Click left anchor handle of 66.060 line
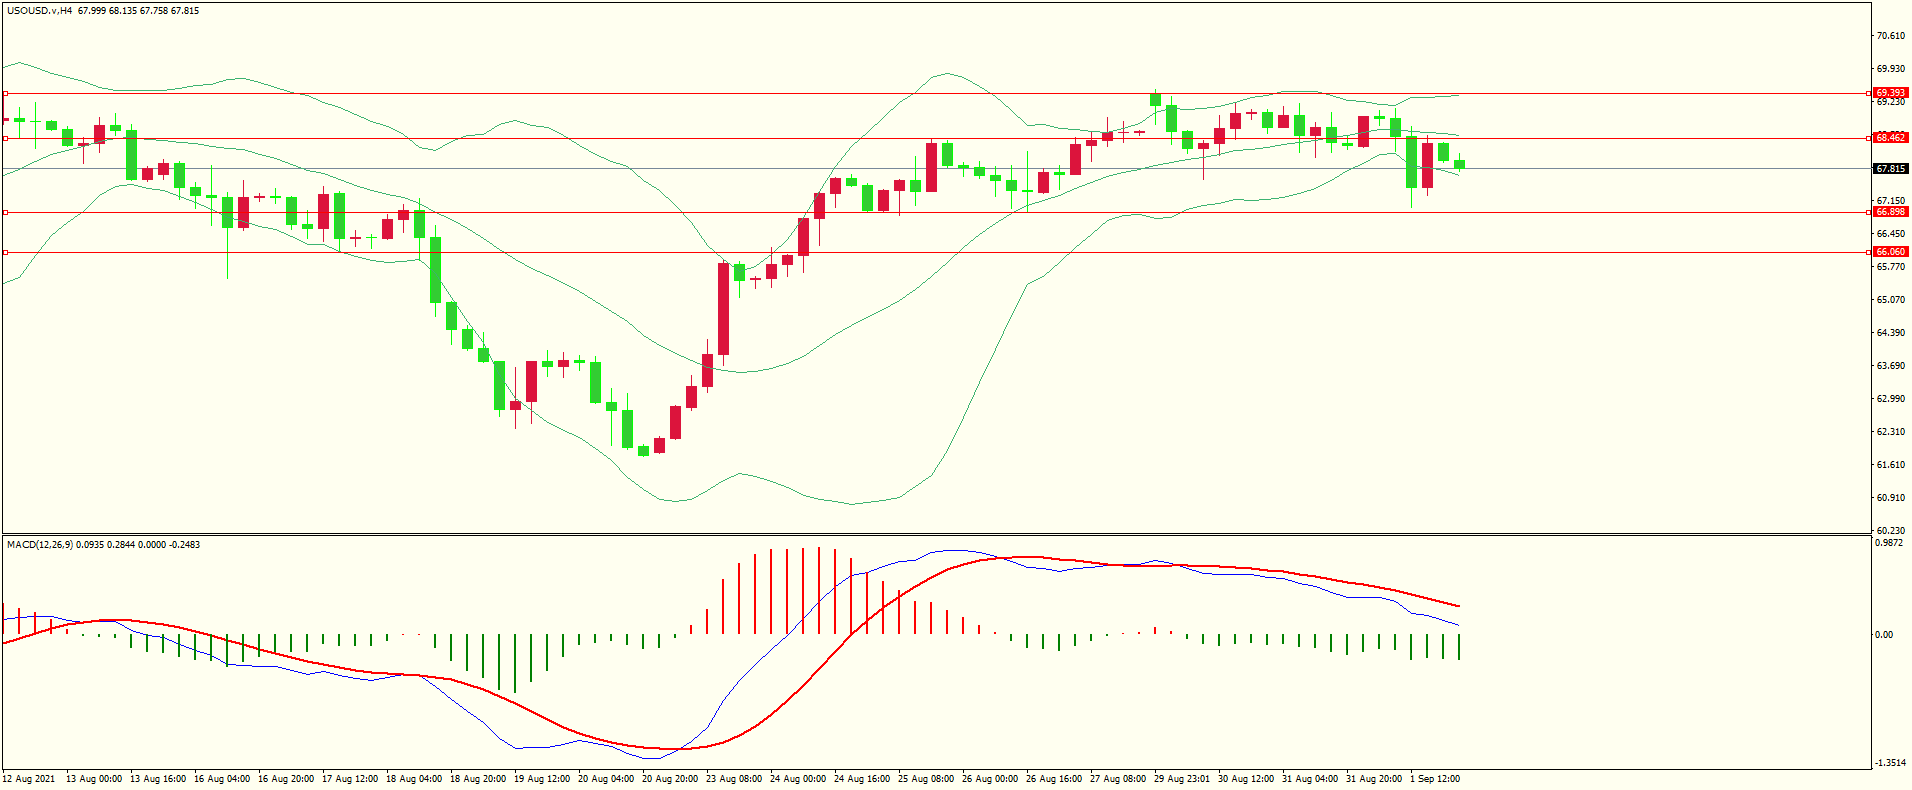This screenshot has width=1912, height=790. pyautogui.click(x=5, y=252)
